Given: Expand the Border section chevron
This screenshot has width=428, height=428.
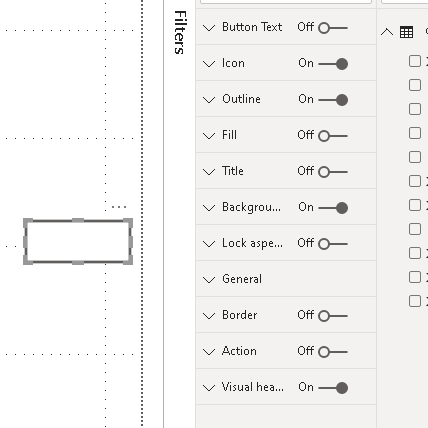Looking at the screenshot, I should pyautogui.click(x=209, y=315).
